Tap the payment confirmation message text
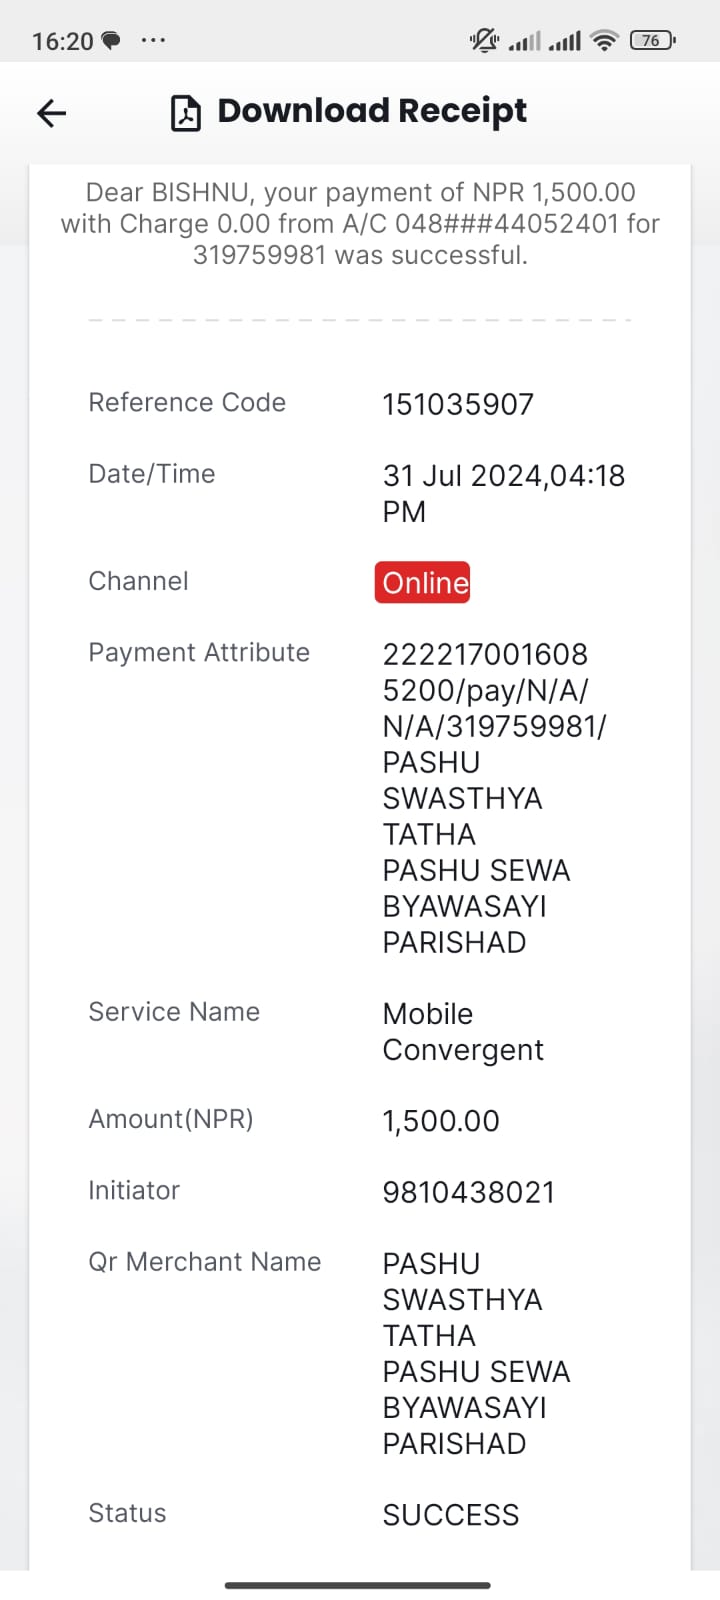Viewport: 720px width, 1600px height. tap(360, 223)
